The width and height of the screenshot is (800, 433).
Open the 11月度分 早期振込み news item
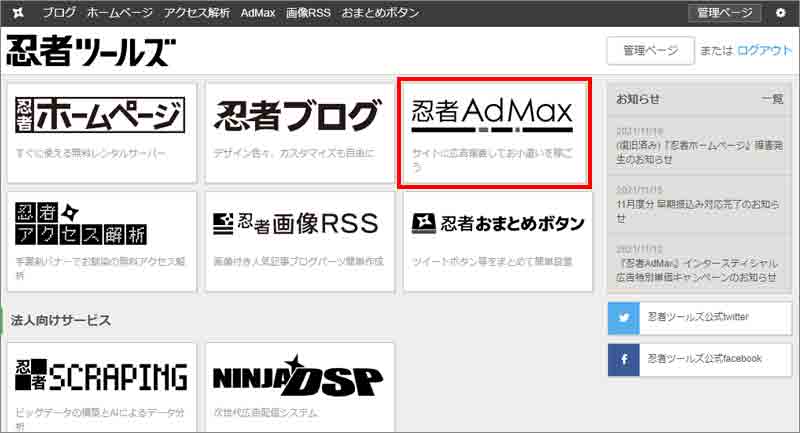[699, 205]
